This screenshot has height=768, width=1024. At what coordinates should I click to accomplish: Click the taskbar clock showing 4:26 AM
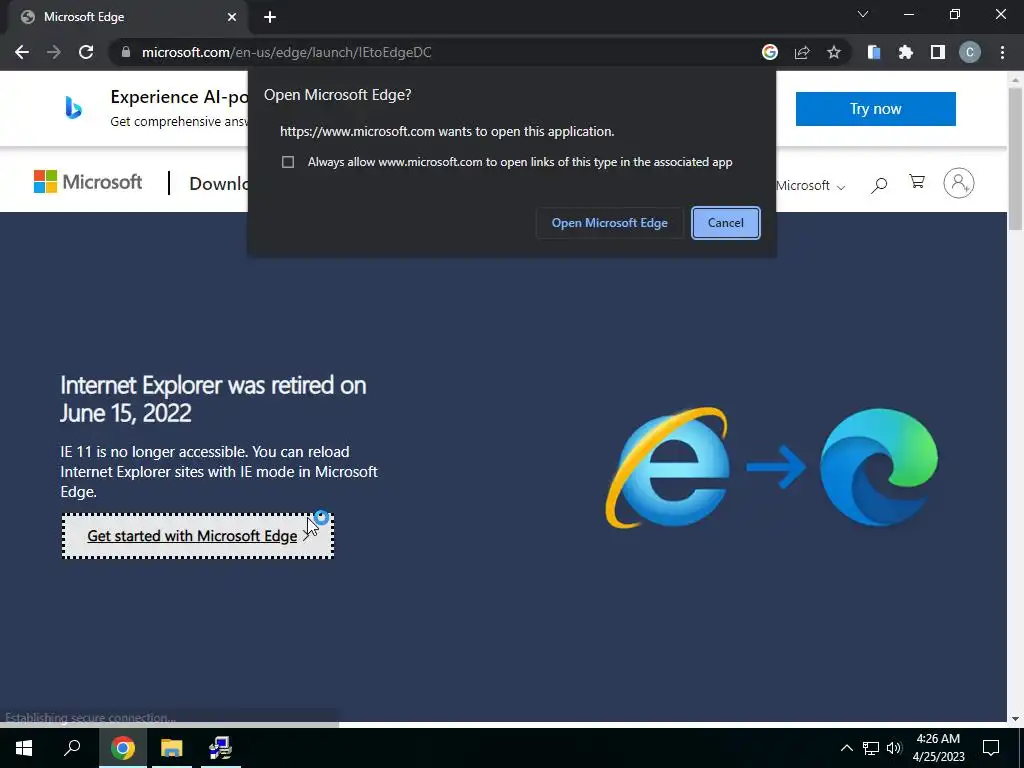pyautogui.click(x=938, y=748)
